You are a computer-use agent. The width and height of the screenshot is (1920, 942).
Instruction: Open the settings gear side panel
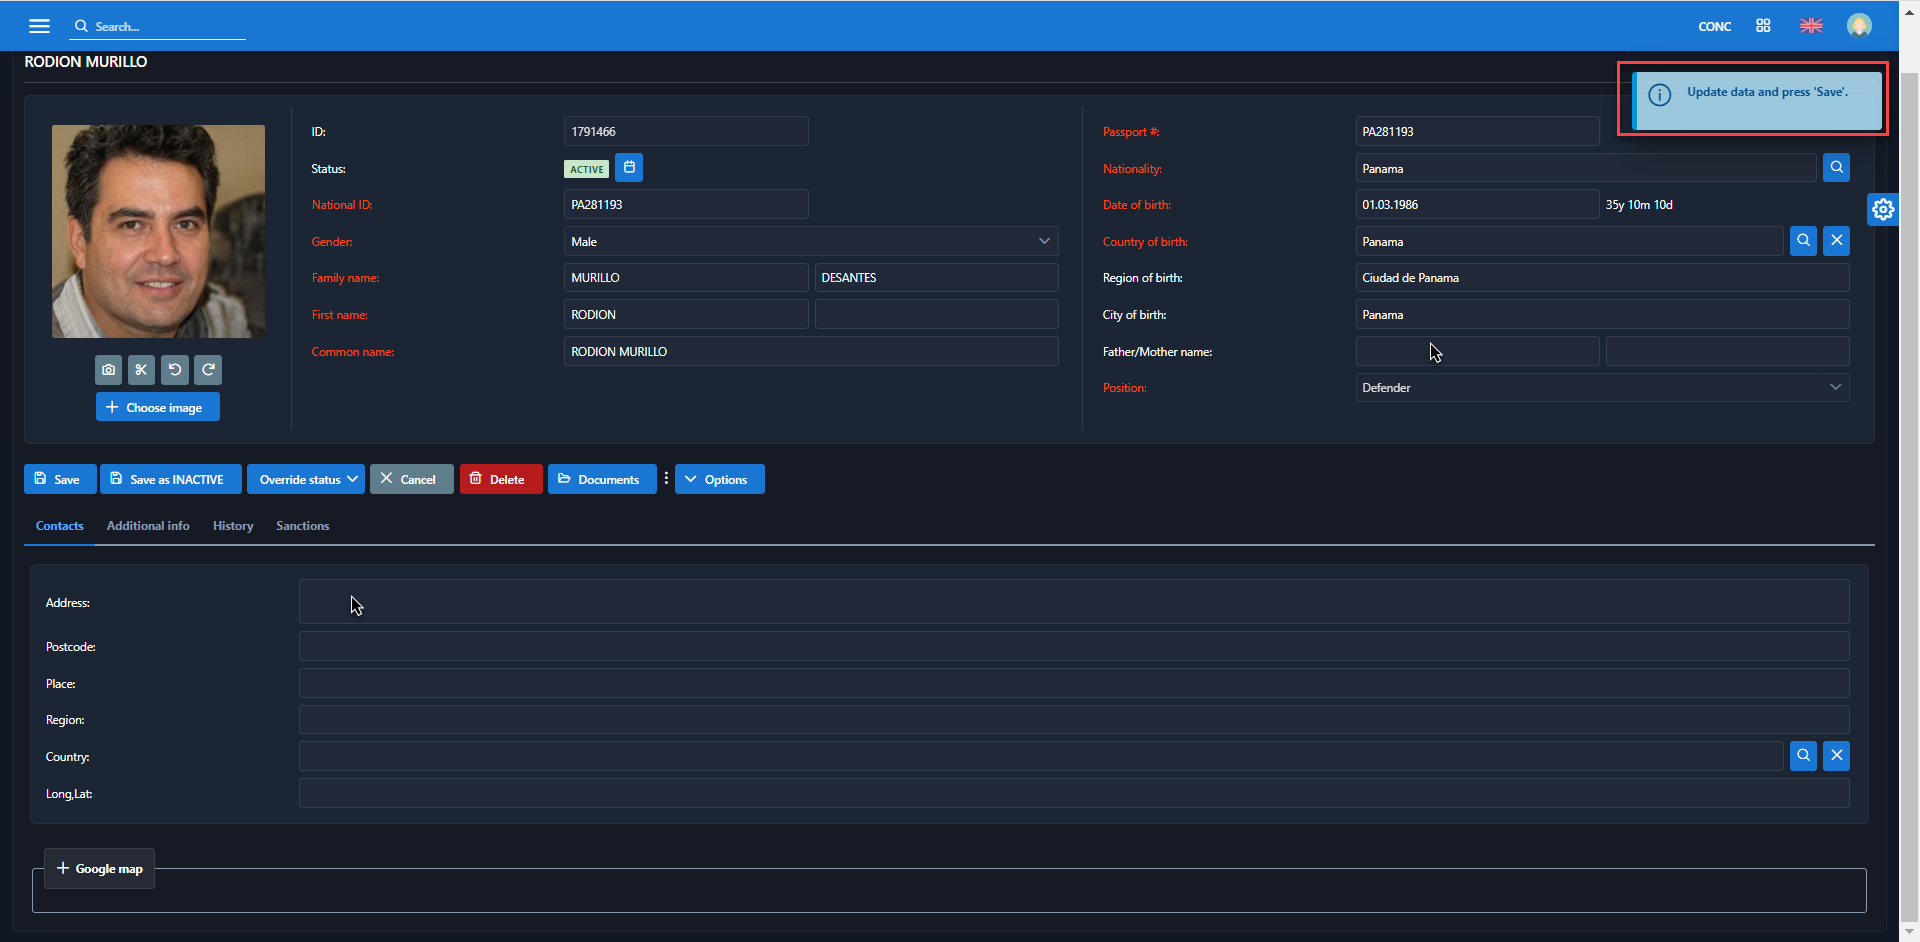click(x=1883, y=209)
